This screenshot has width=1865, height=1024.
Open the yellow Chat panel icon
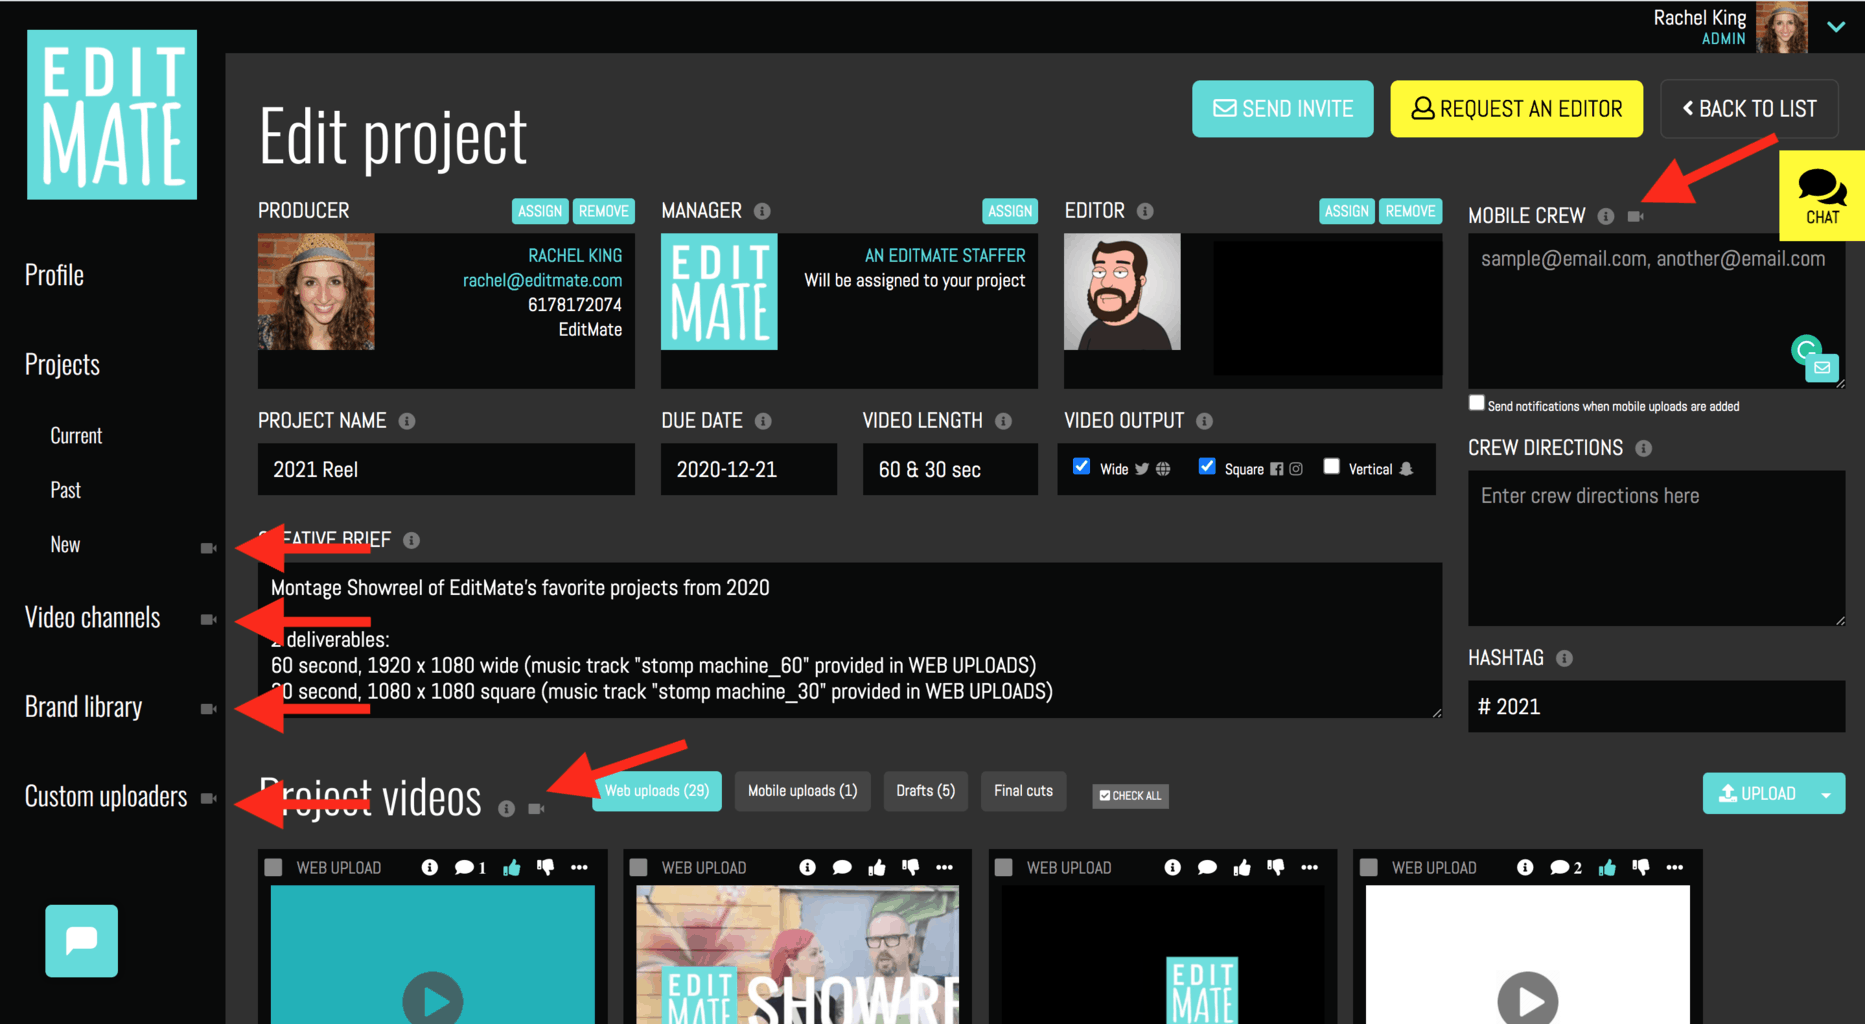[x=1822, y=196]
